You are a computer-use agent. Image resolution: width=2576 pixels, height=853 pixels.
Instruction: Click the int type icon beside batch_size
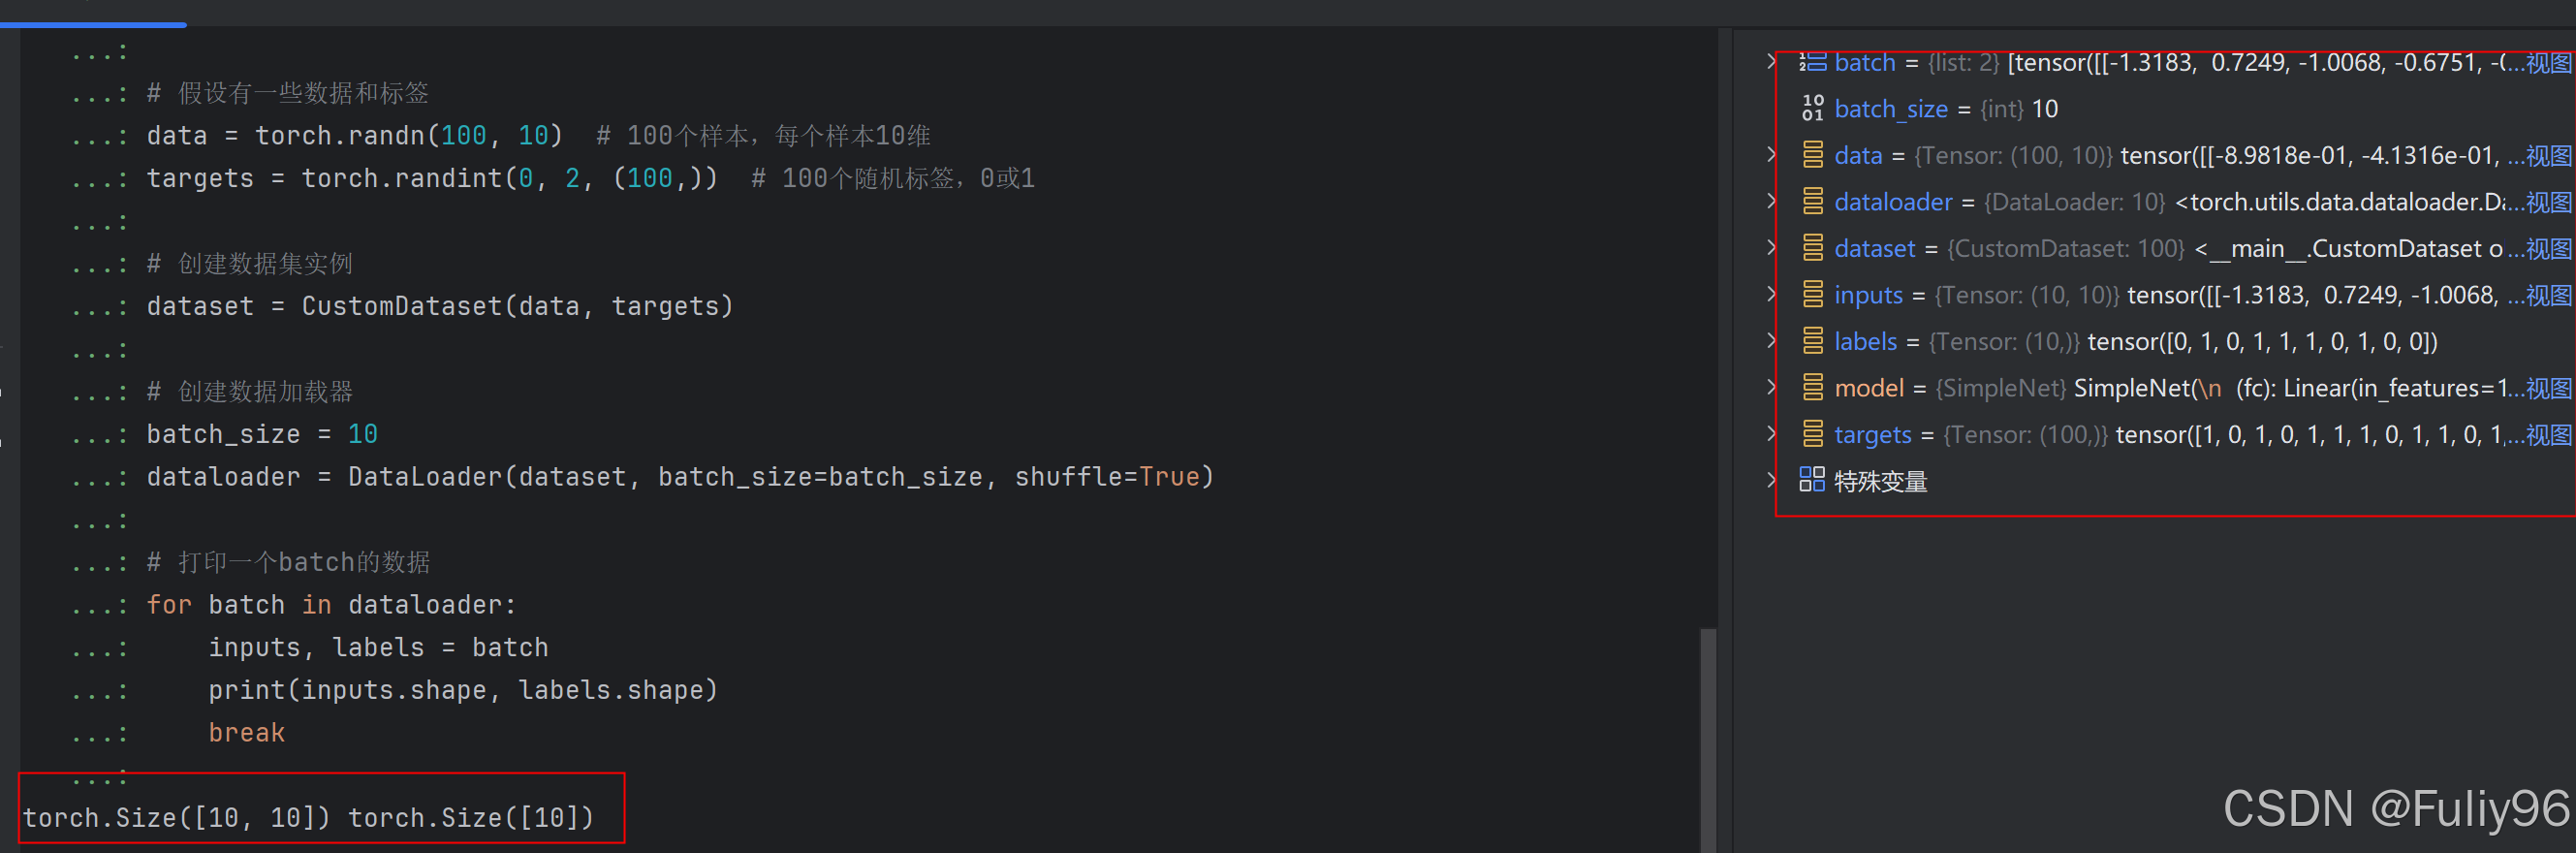(1812, 108)
